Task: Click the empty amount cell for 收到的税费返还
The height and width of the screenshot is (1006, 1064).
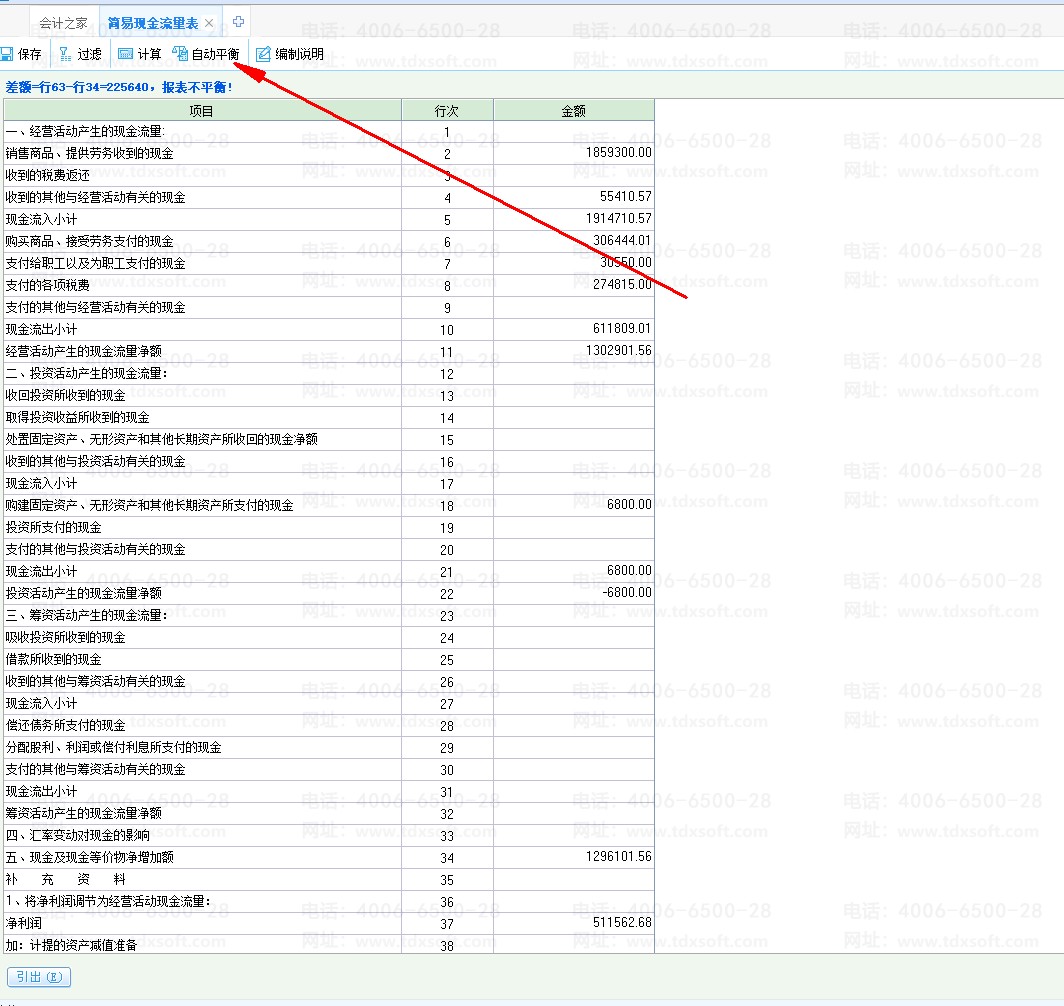Action: [x=573, y=175]
